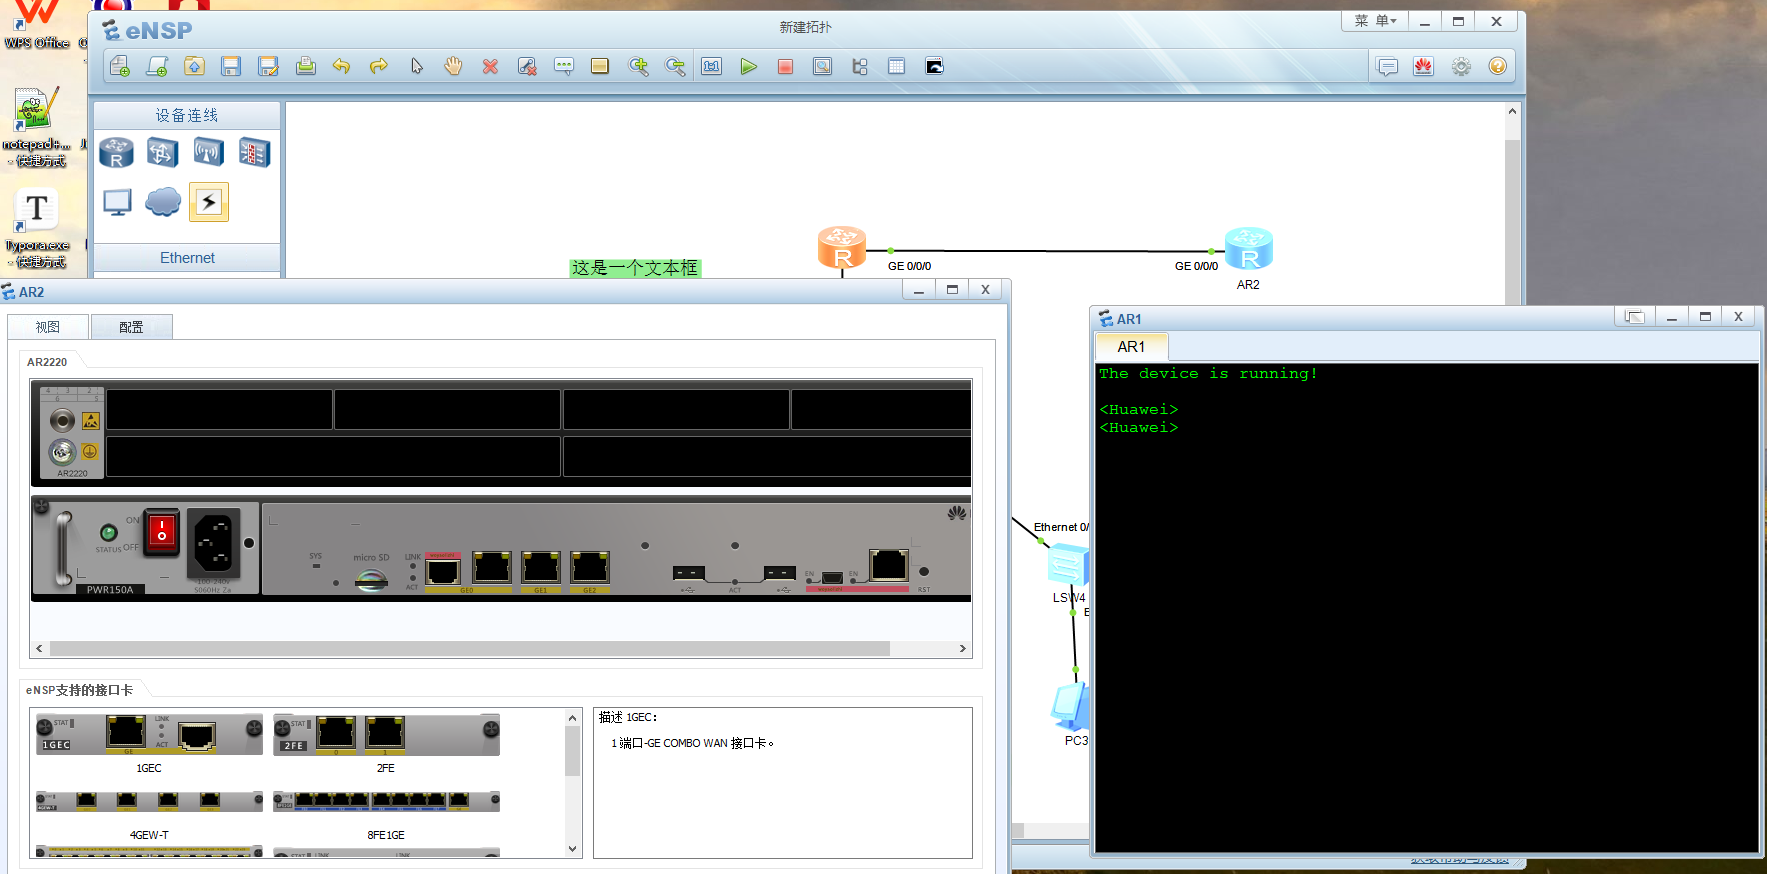Screen dimensions: 1767x874
Task: Click the orange router at the link's left end
Action: [x=842, y=248]
